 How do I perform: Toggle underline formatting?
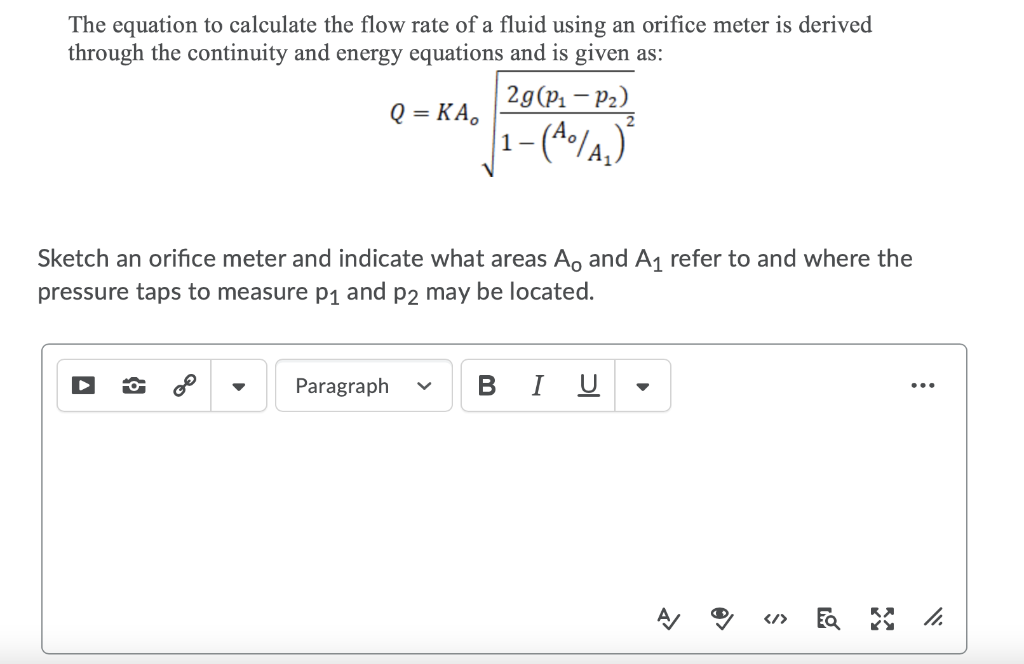tap(587, 386)
